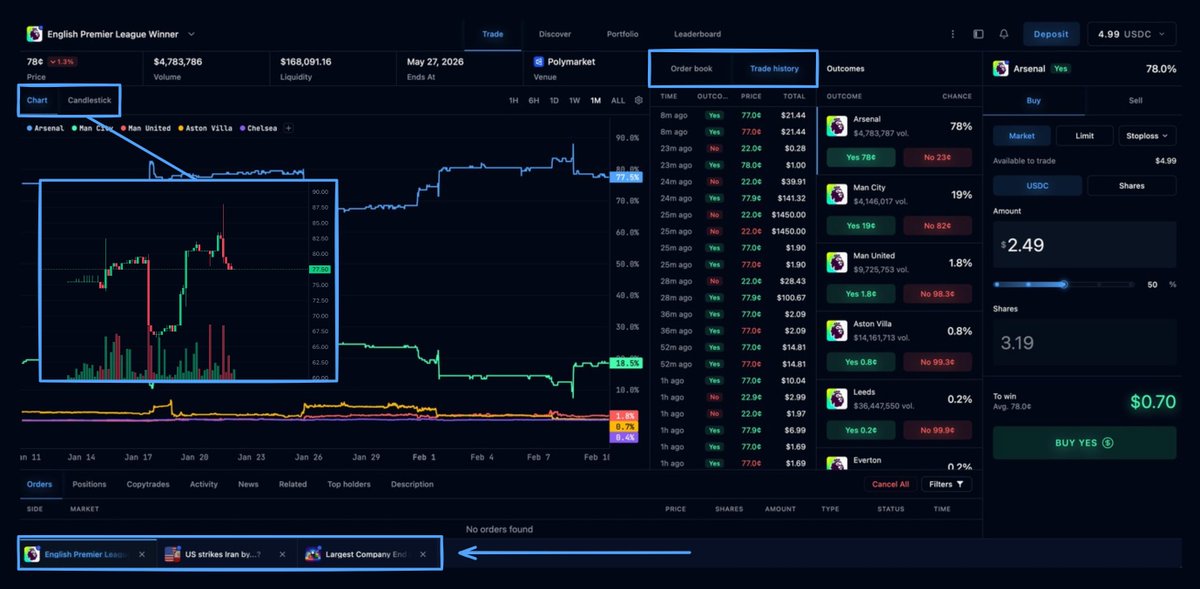Click Arsenal Yes 78¢ button
Image resolution: width=1200 pixels, height=589 pixels.
coord(861,157)
